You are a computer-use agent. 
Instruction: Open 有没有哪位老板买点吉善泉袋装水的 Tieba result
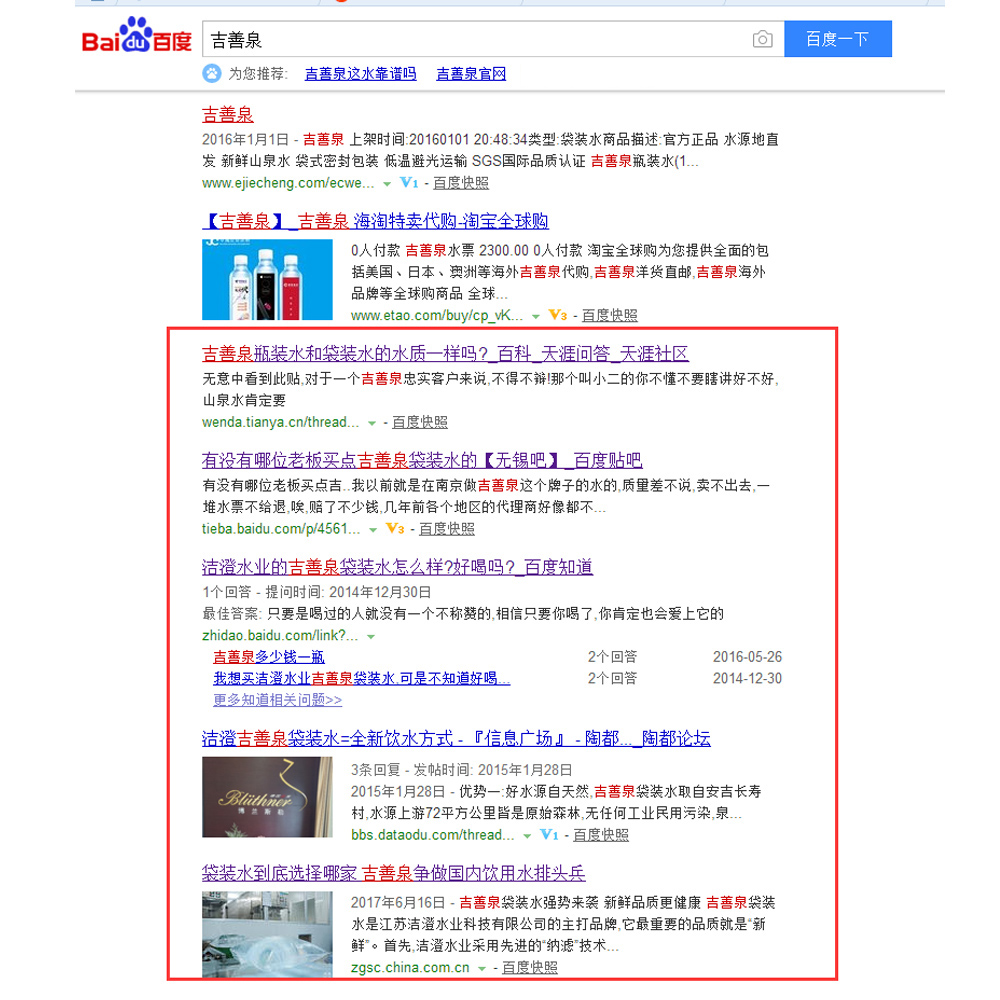[x=422, y=460]
